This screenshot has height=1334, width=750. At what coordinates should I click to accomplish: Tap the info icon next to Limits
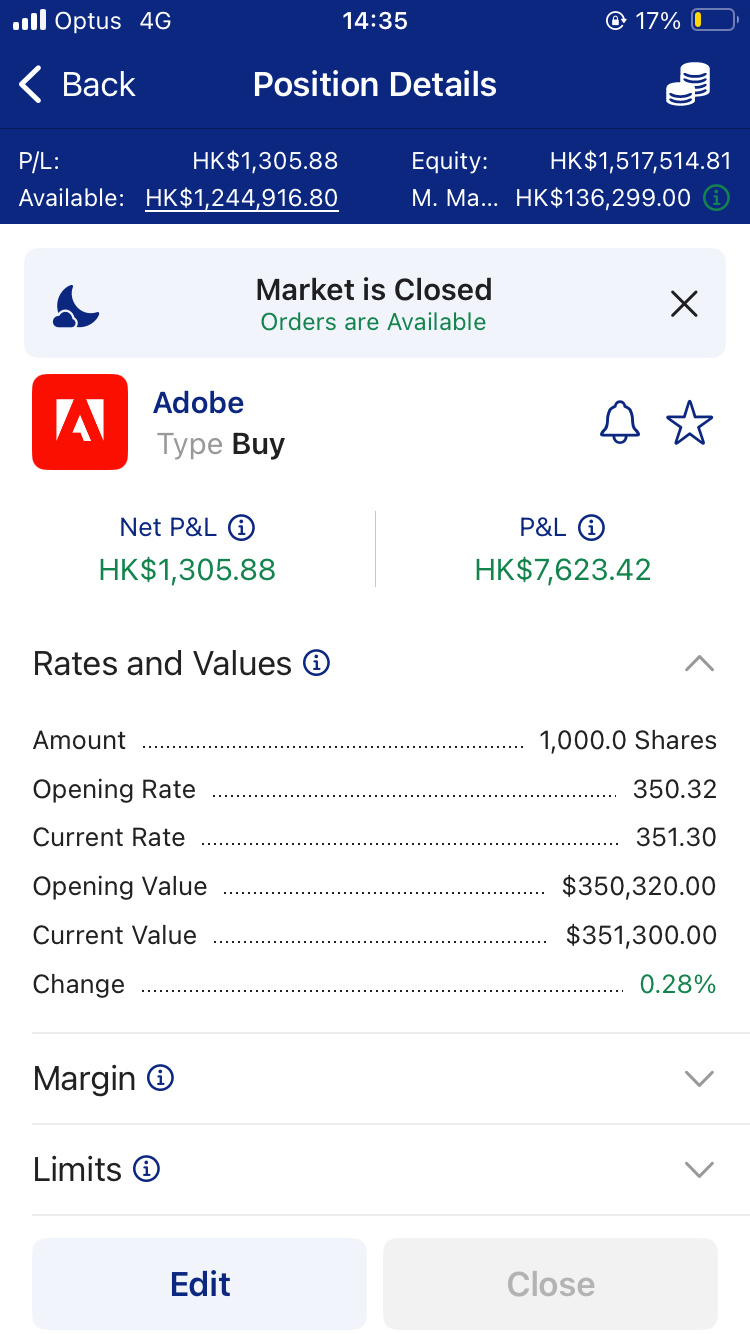147,1169
